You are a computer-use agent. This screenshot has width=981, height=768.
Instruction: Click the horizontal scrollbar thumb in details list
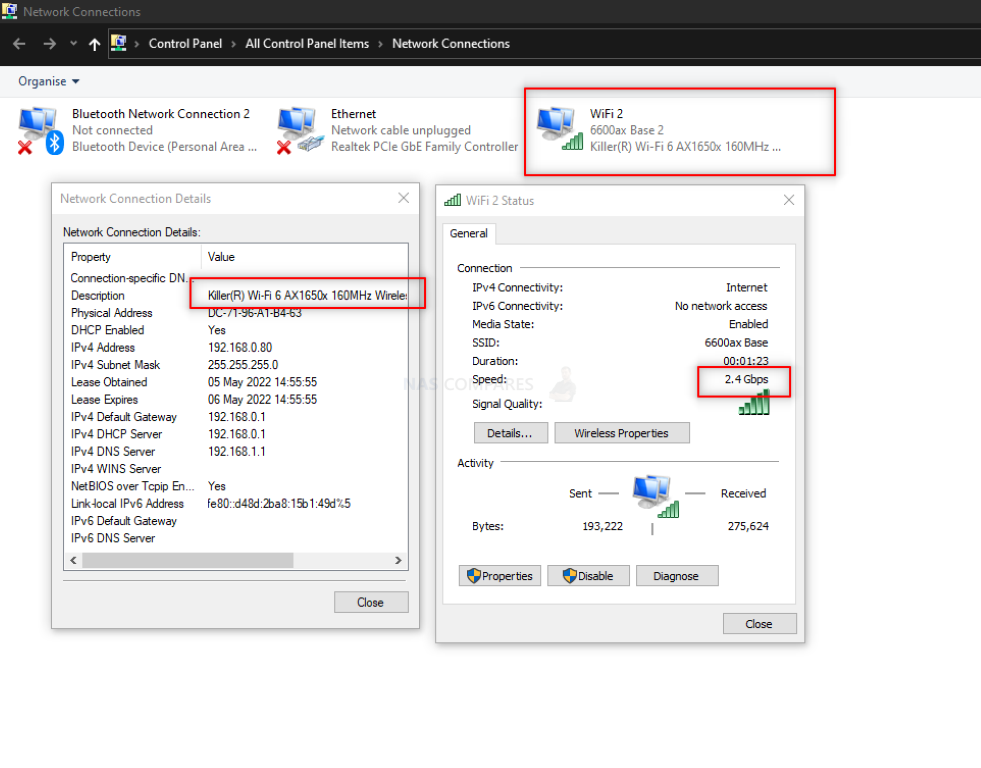(188, 560)
